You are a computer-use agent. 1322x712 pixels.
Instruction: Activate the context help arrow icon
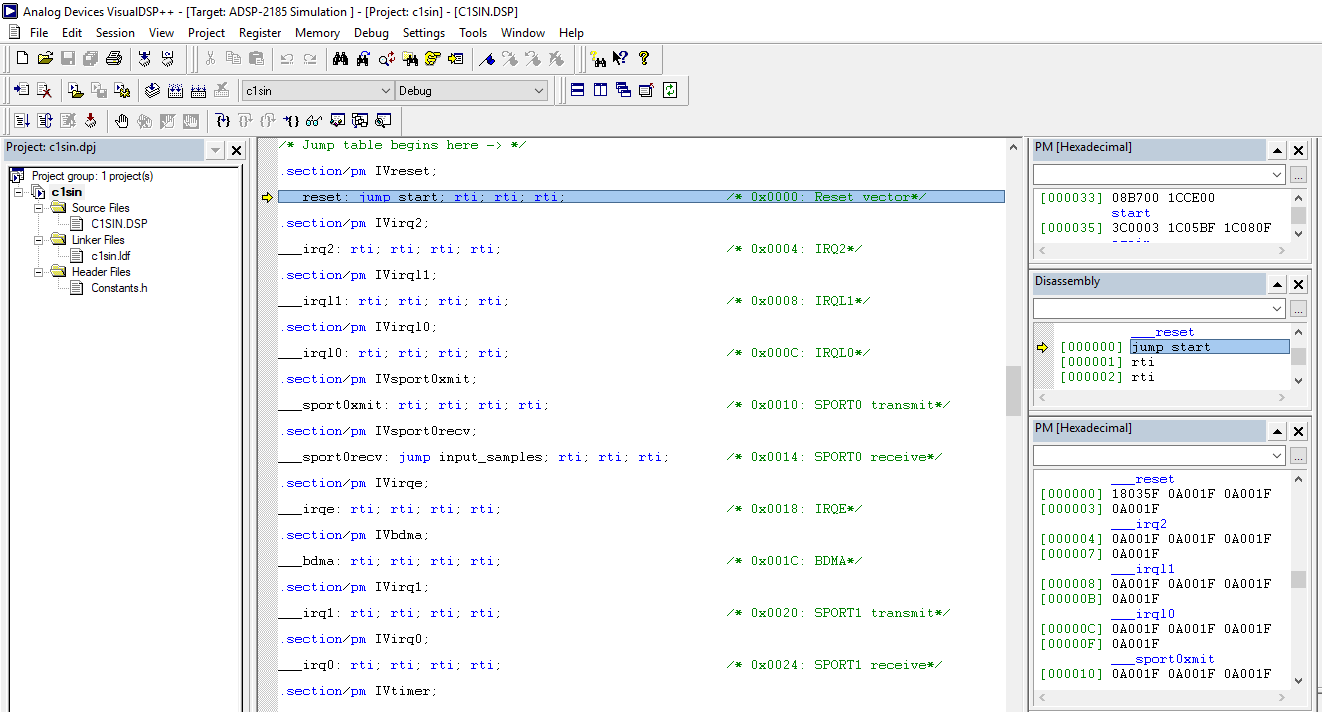pyautogui.click(x=620, y=59)
